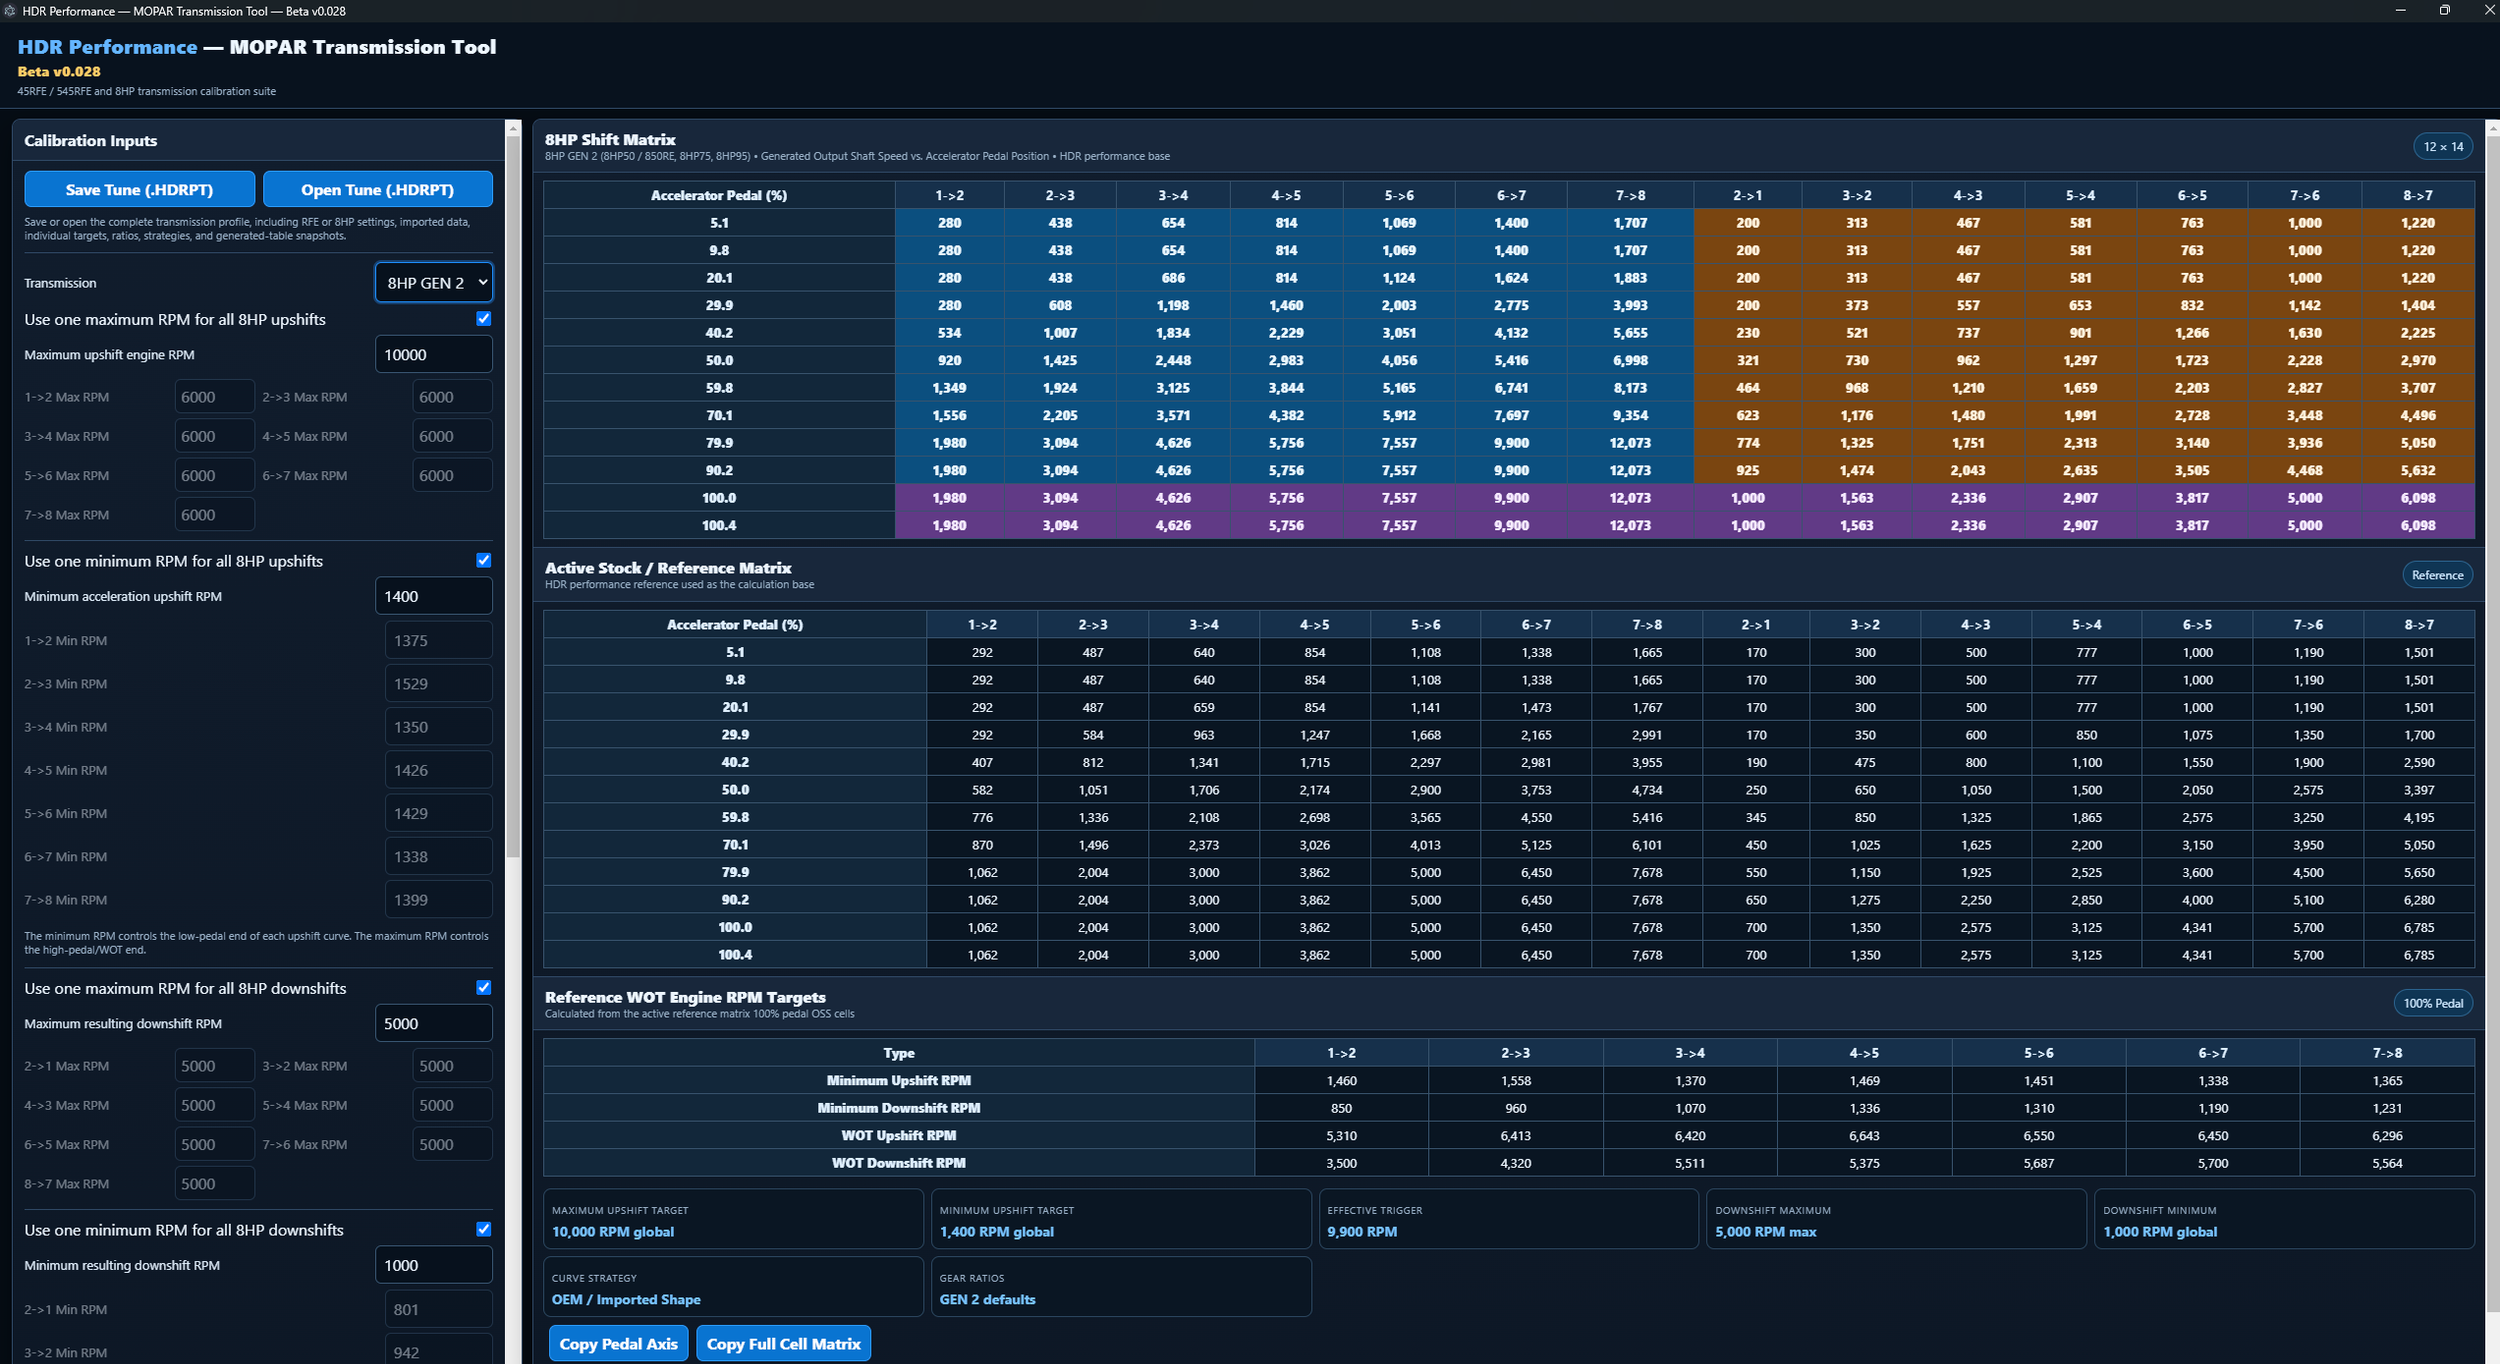Click the Reference badge

pos(2437,575)
